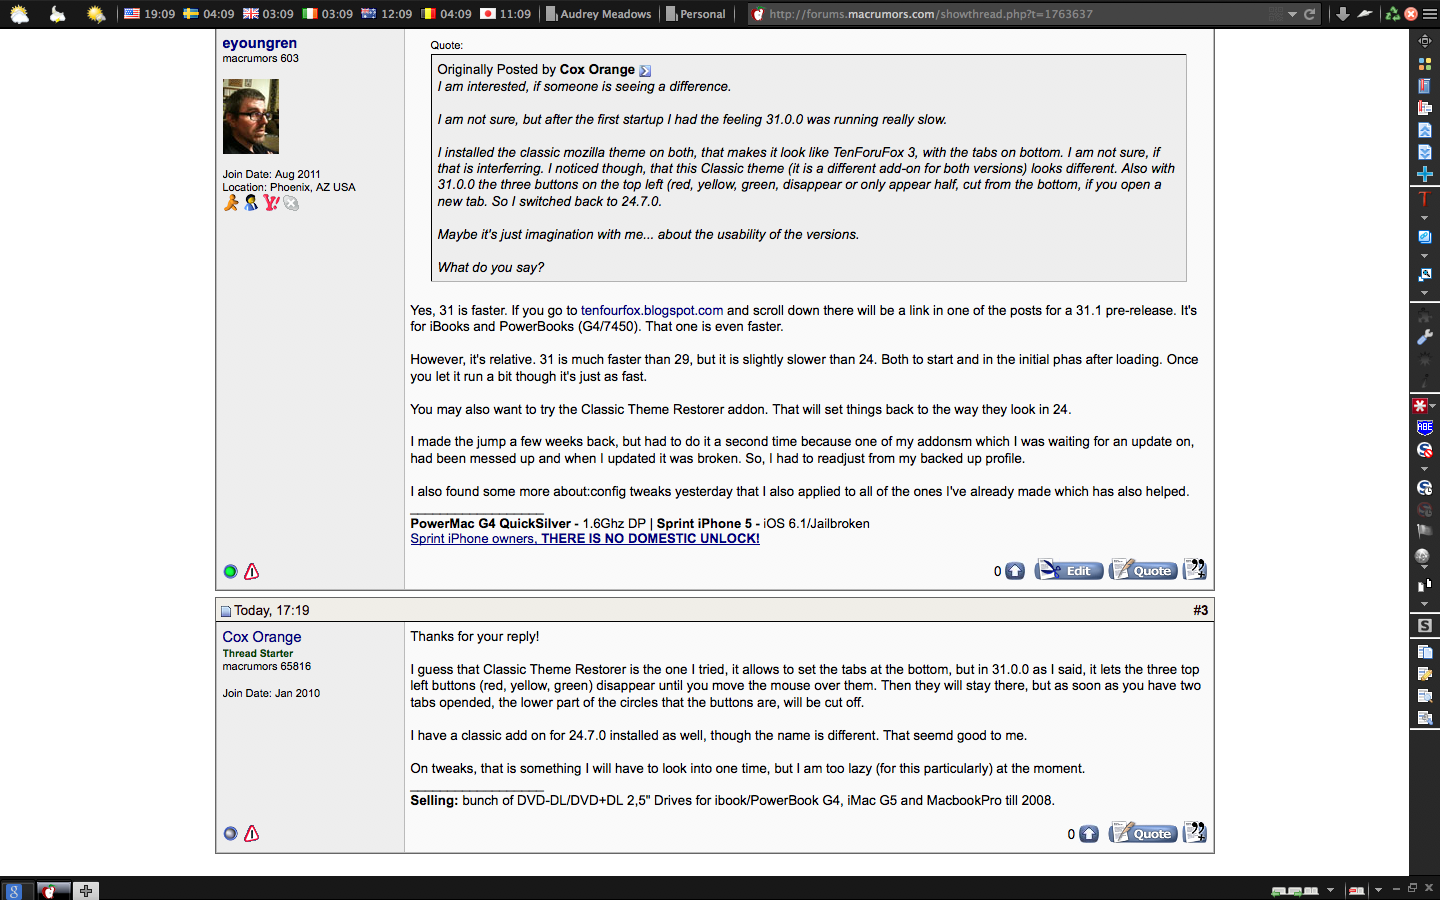Image resolution: width=1440 pixels, height=900 pixels.
Task: Select the macrumors page tab at bottom
Action: [52, 890]
